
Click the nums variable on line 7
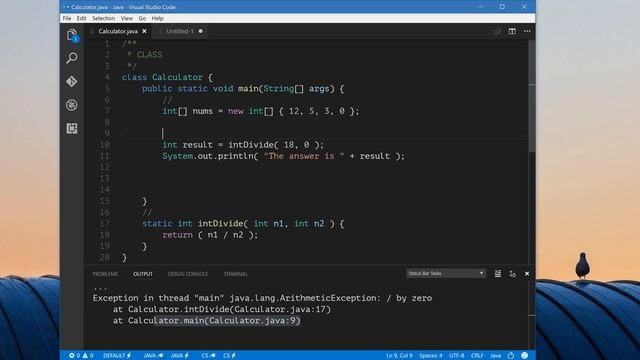click(202, 111)
